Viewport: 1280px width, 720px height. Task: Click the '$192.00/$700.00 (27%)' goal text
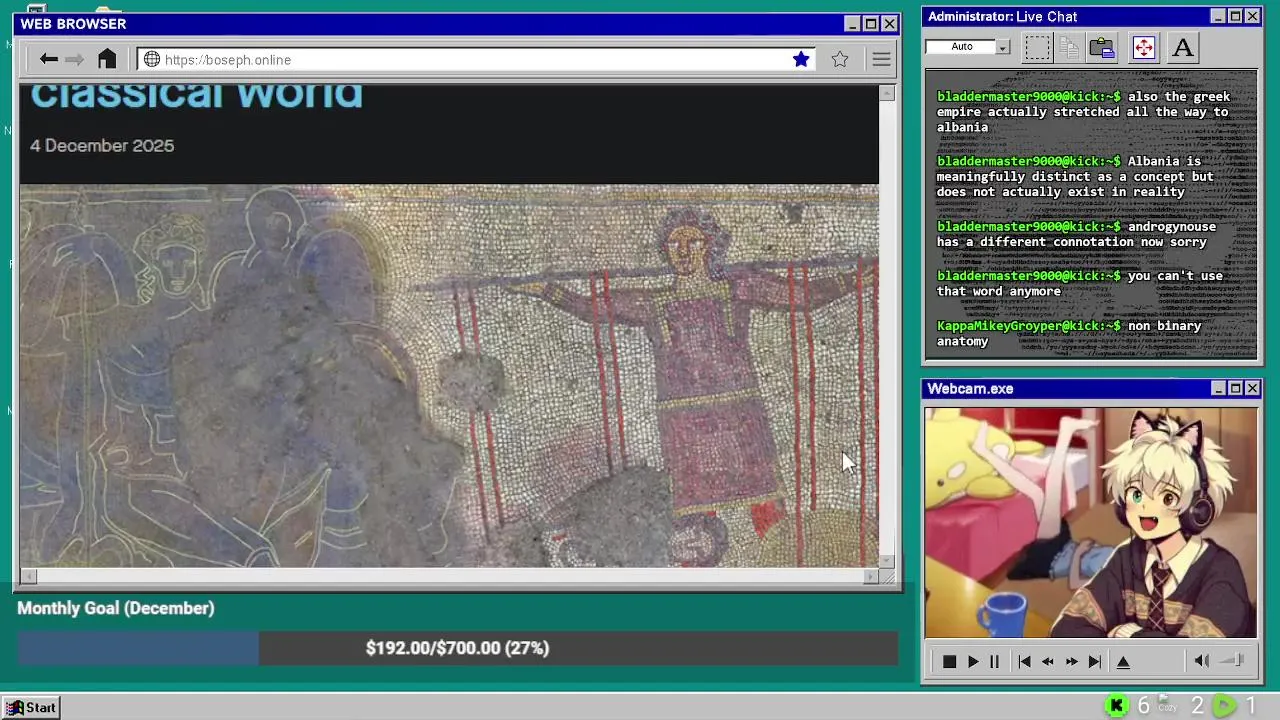457,648
